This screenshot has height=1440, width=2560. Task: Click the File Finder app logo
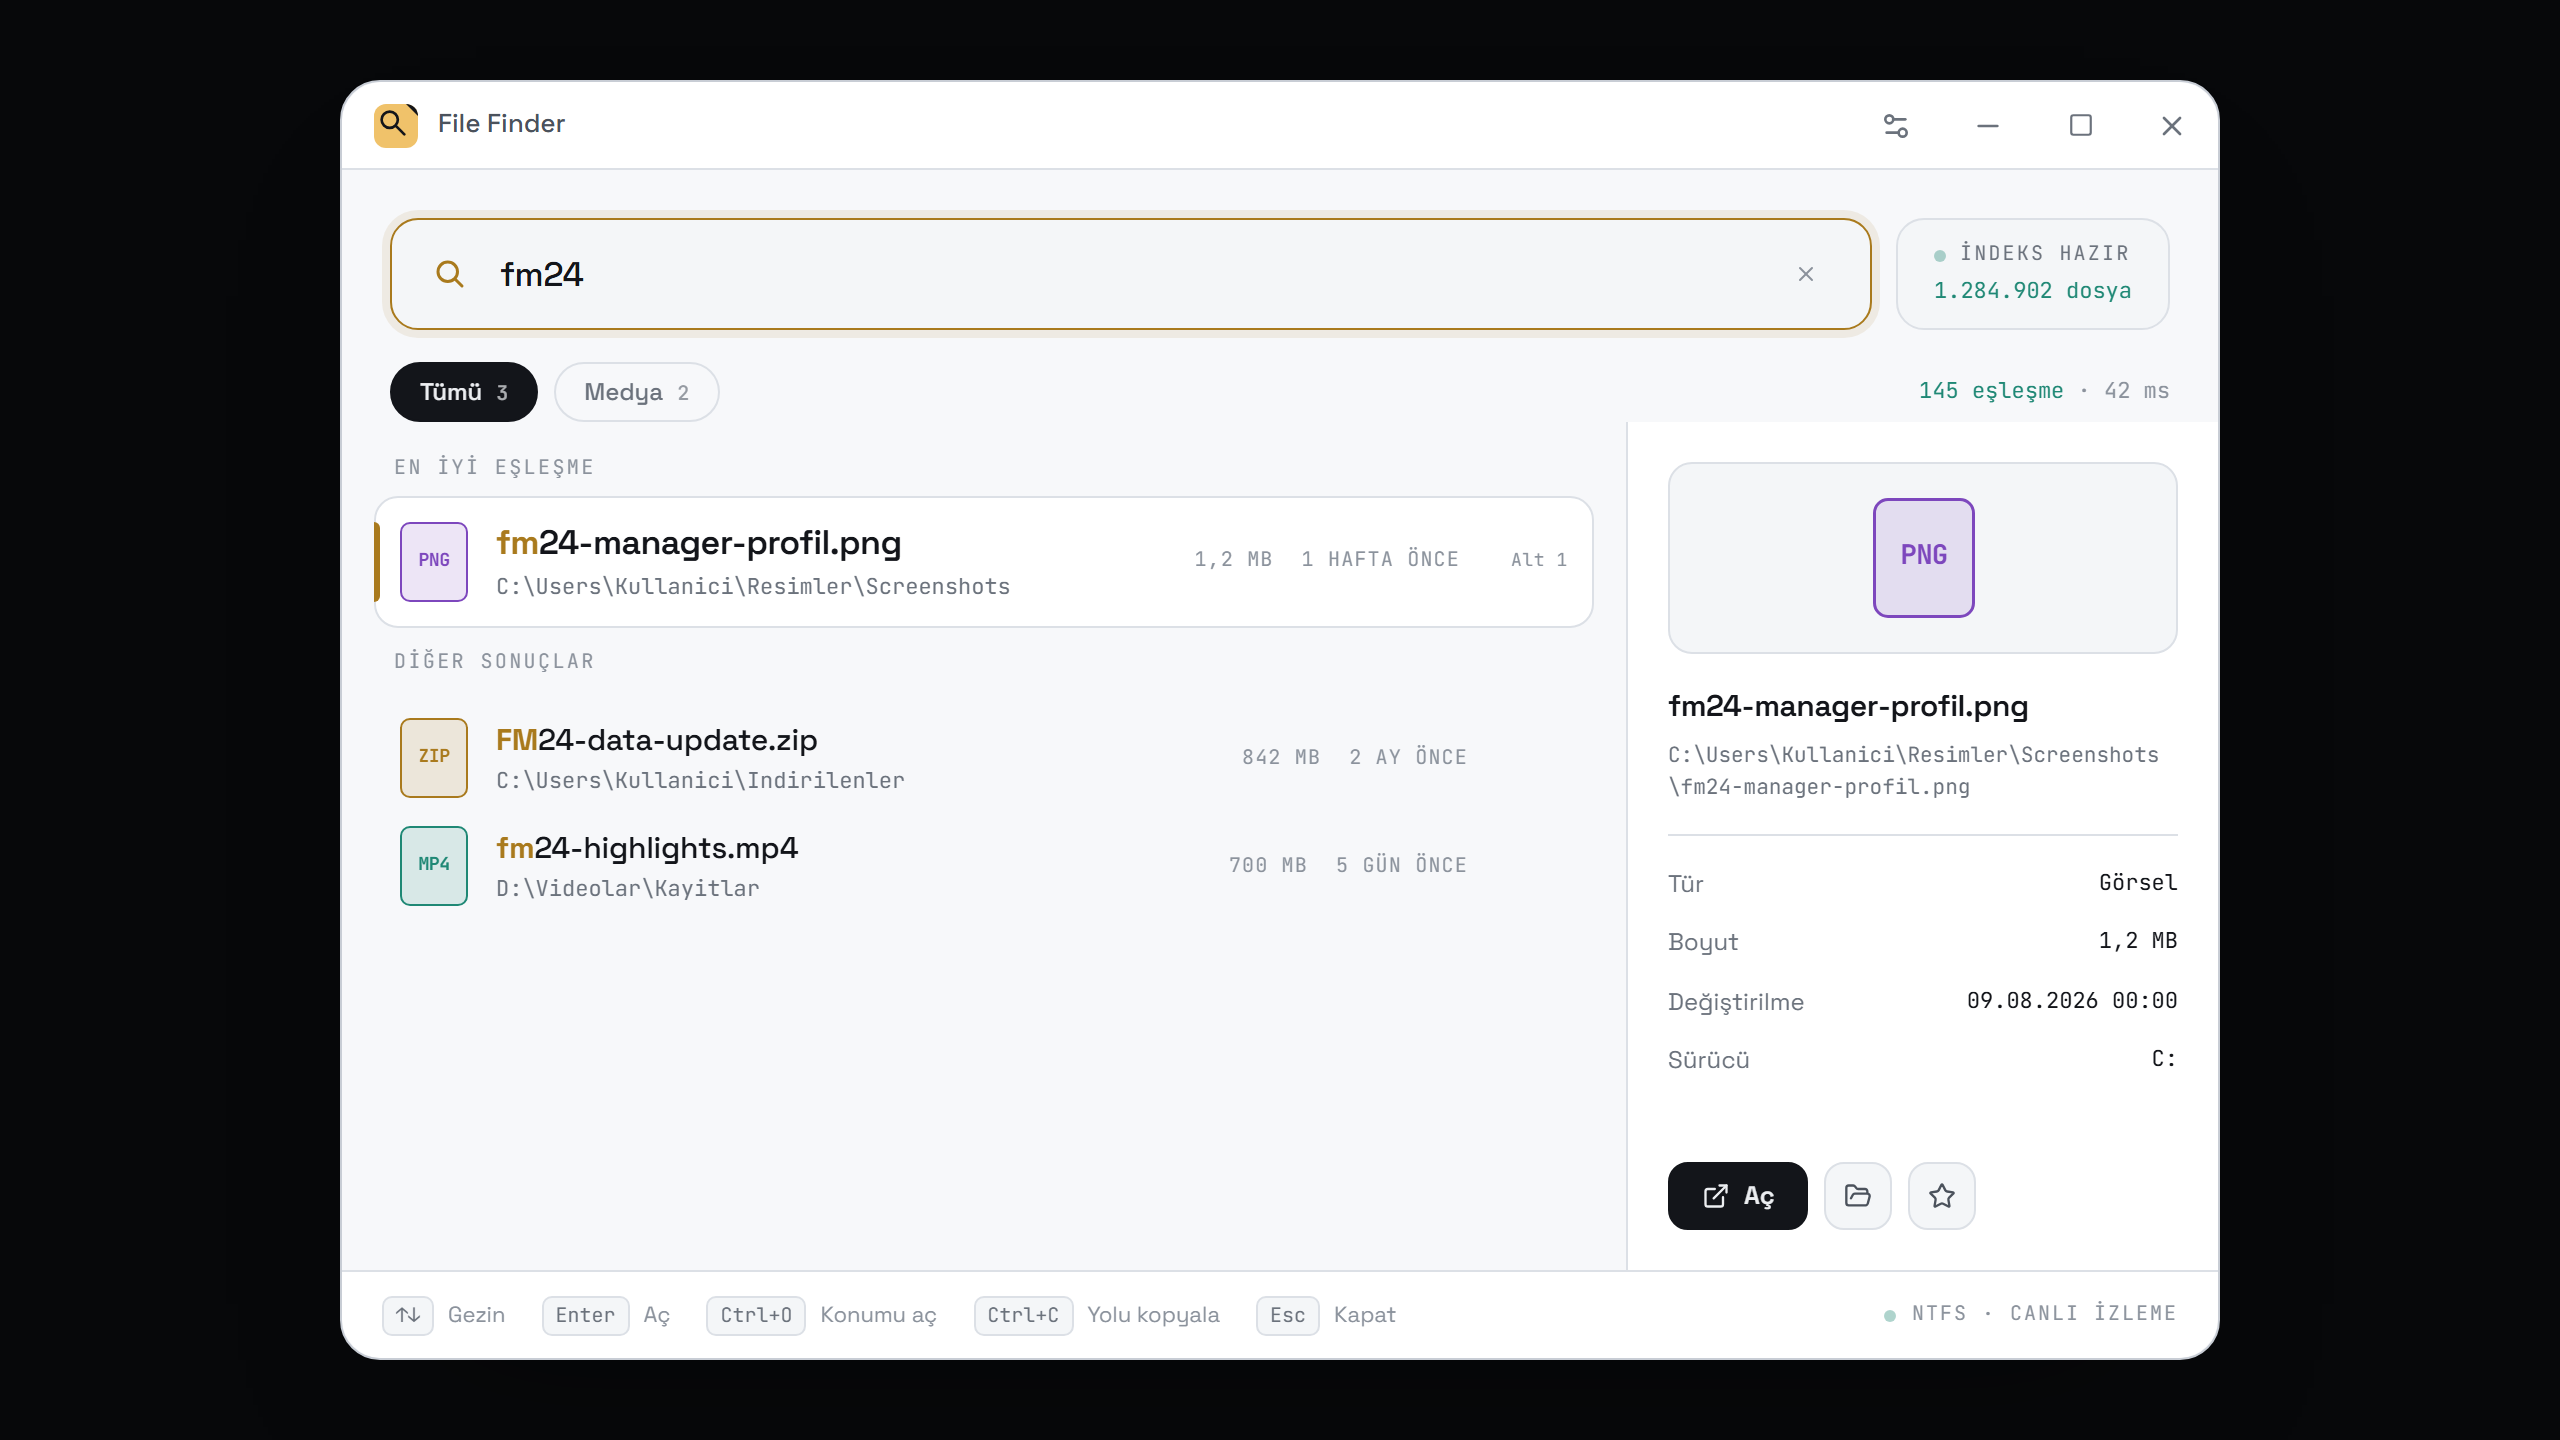pyautogui.click(x=395, y=125)
